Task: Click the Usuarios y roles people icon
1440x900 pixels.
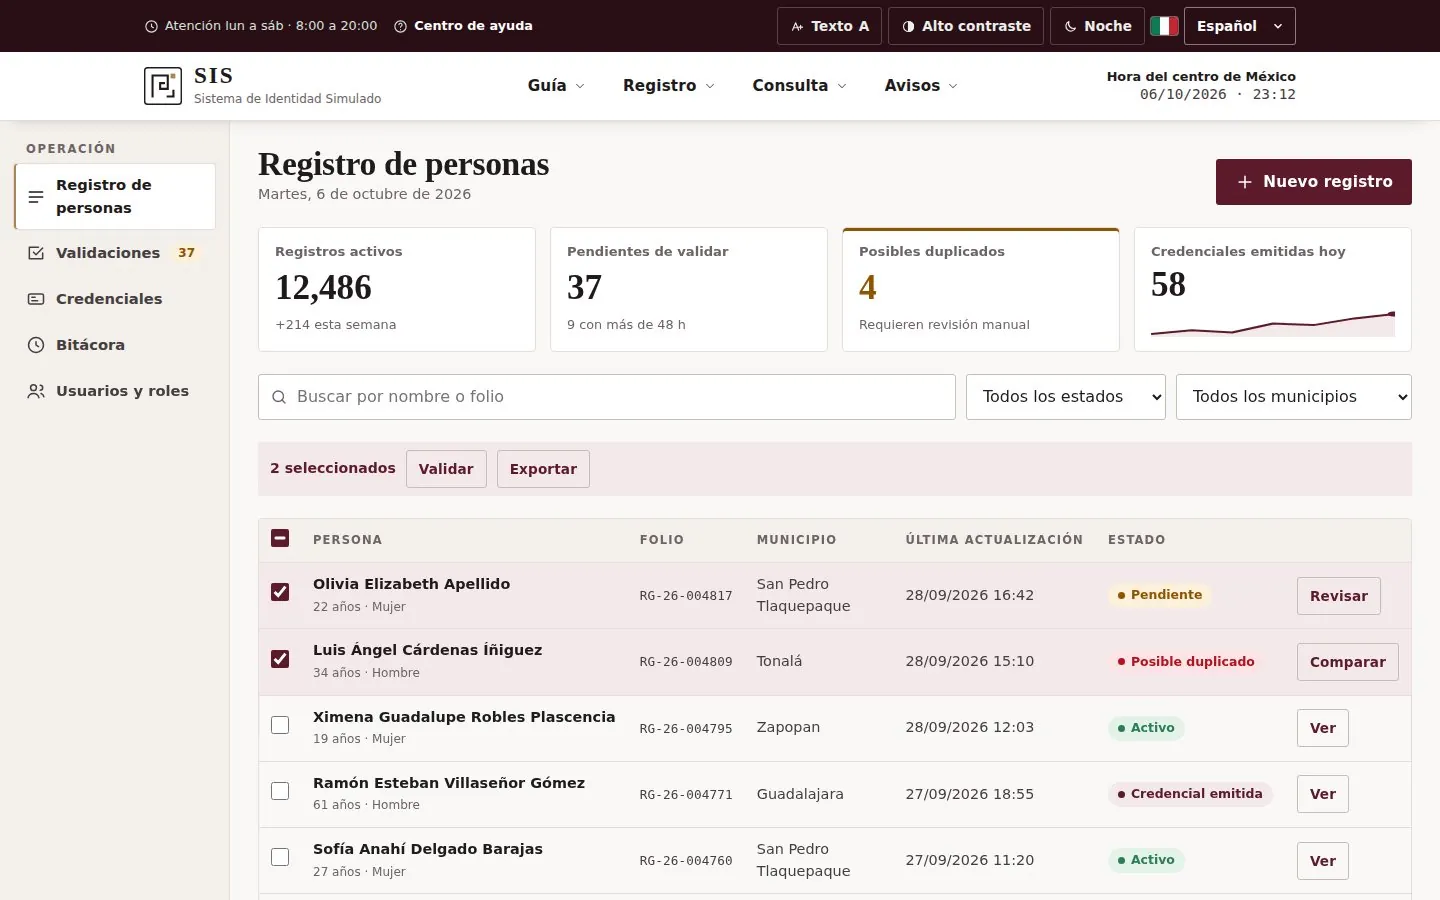Action: (x=36, y=391)
